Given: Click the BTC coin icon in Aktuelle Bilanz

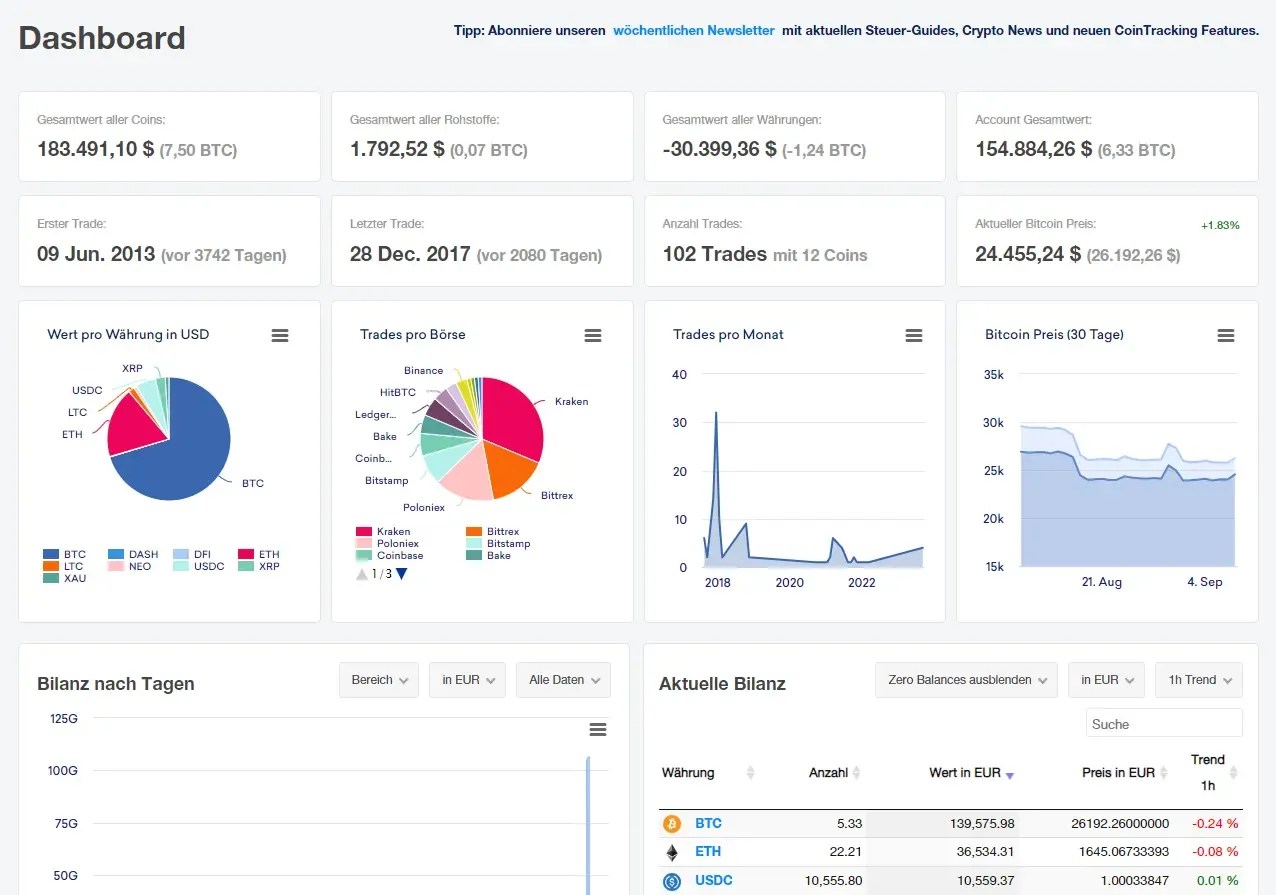Looking at the screenshot, I should coord(674,823).
